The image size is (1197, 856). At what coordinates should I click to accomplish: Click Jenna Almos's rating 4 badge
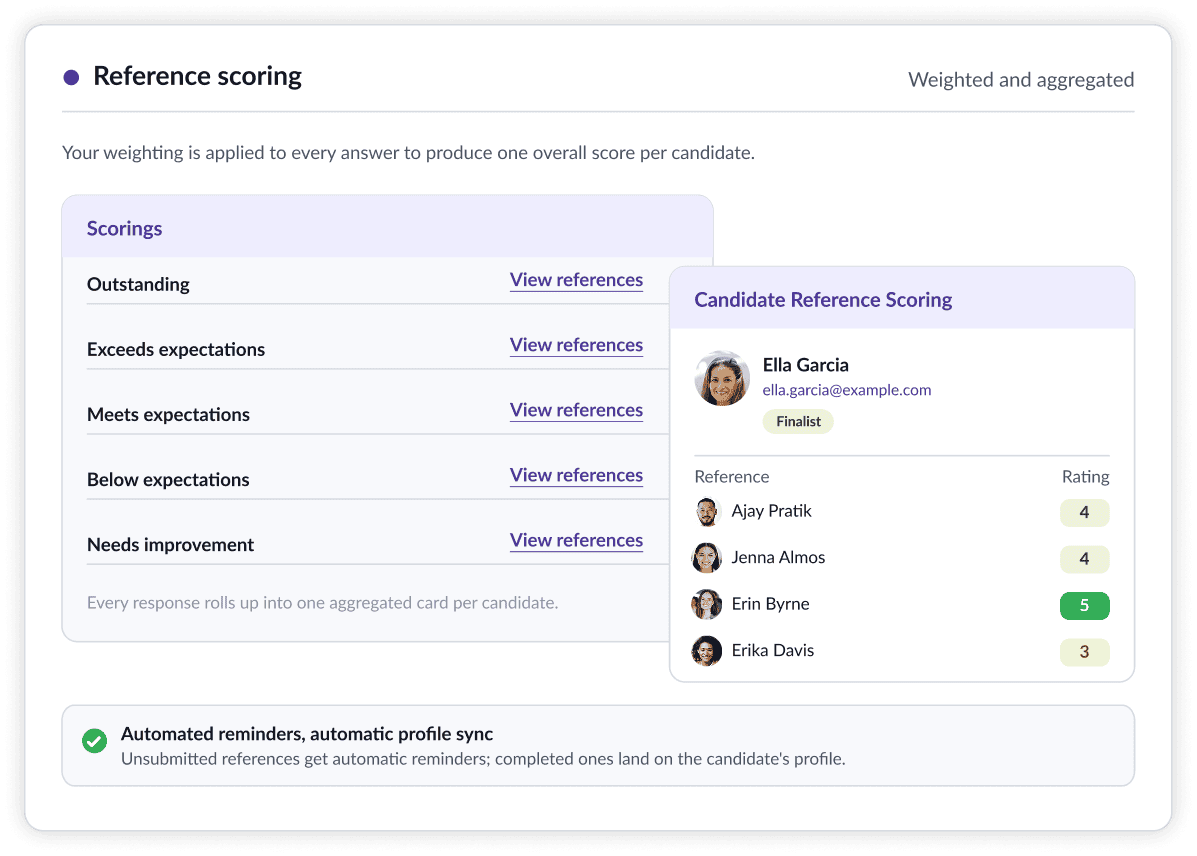coord(1084,559)
